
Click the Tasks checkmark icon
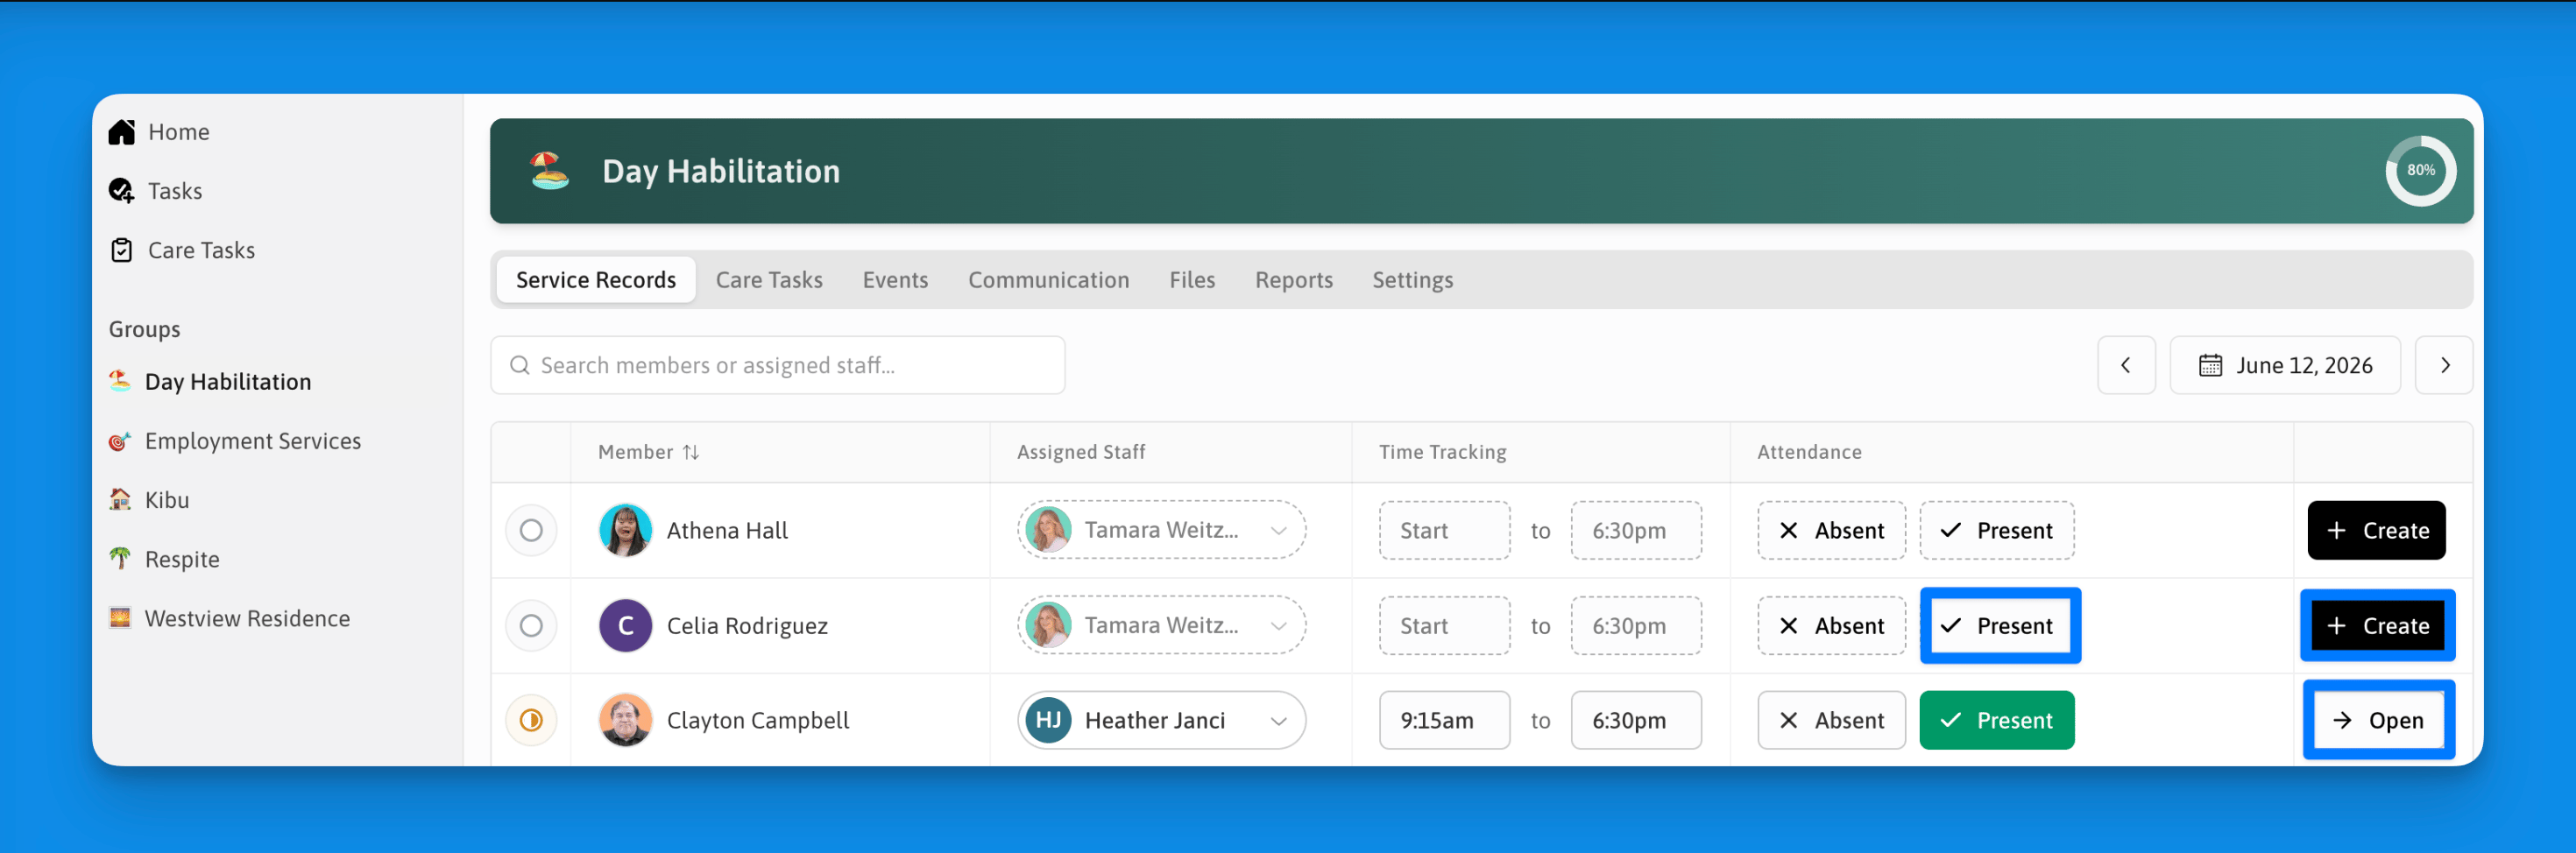click(x=122, y=191)
